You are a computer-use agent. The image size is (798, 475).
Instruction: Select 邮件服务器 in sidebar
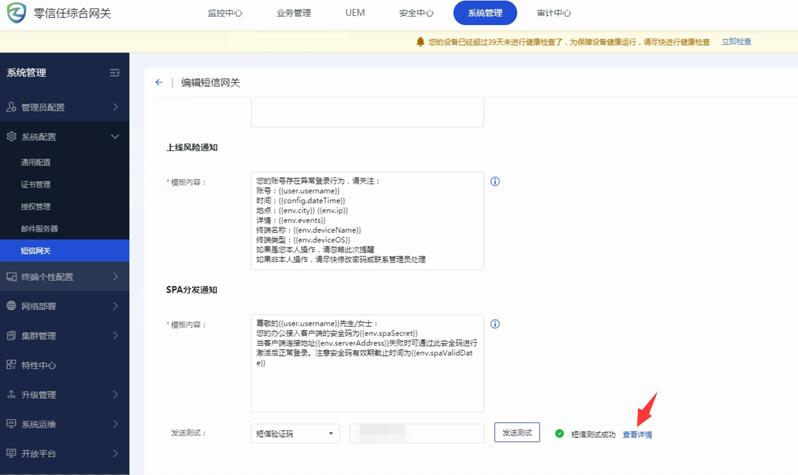(x=39, y=229)
